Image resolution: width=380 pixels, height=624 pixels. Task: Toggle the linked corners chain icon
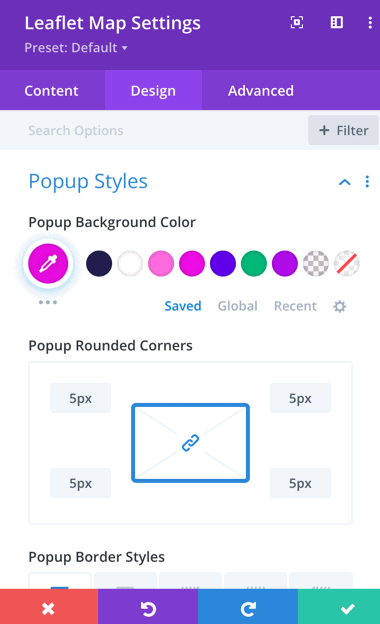click(x=190, y=443)
